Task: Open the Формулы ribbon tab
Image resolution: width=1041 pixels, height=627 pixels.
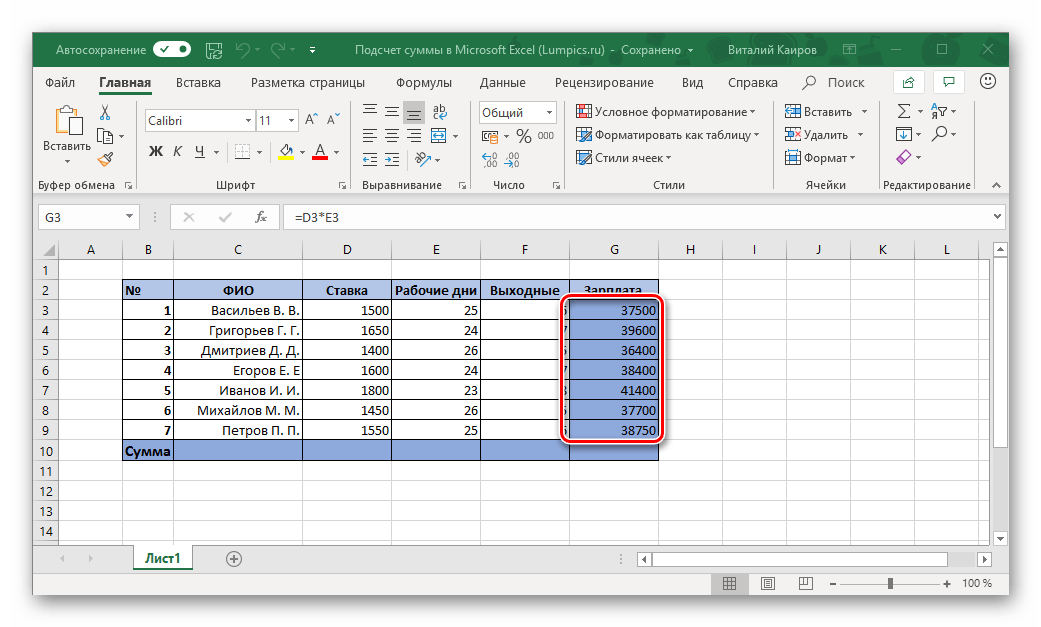Action: (423, 82)
